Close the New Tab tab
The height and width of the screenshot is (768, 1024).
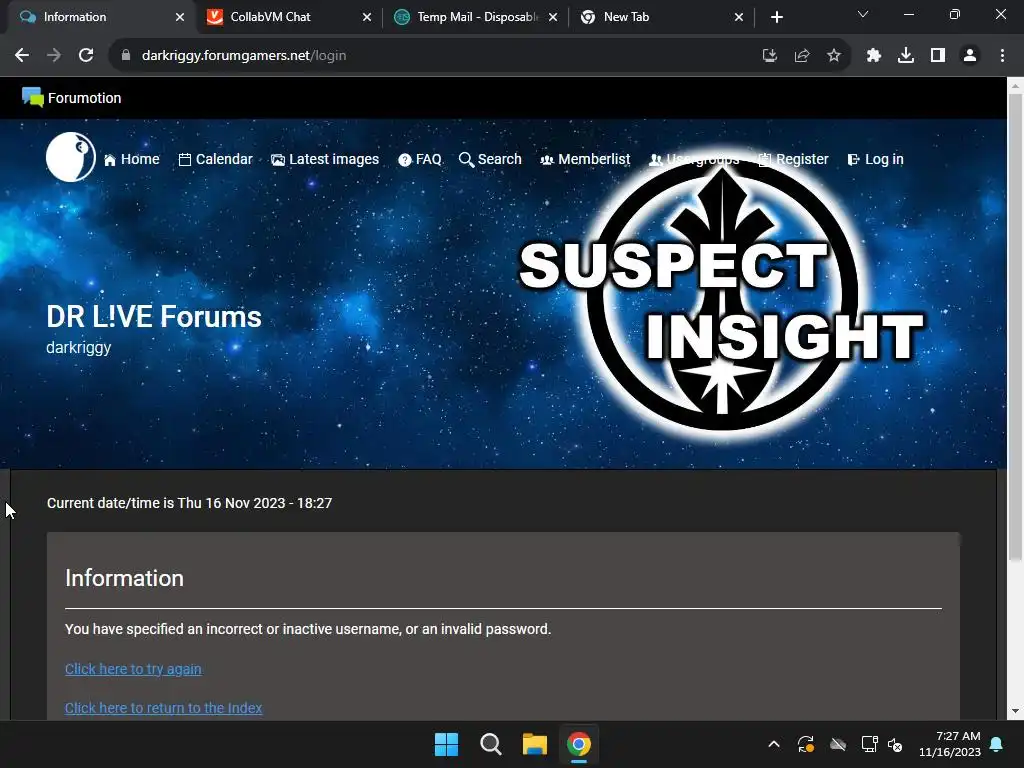point(739,17)
